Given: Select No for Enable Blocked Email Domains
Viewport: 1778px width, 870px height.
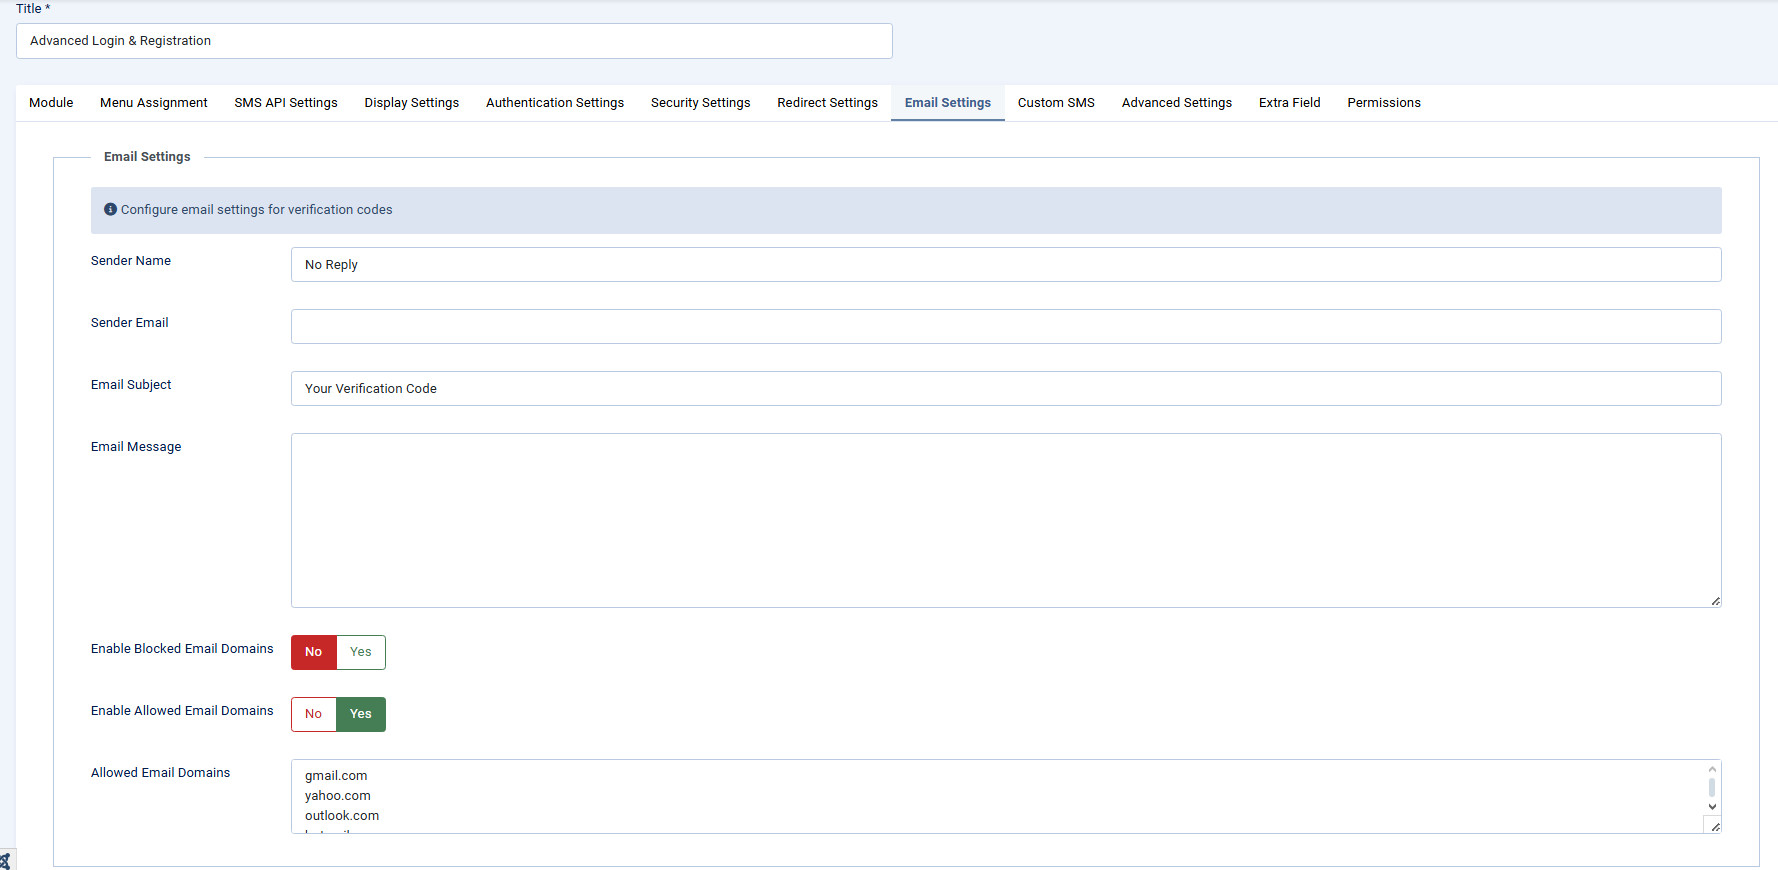Looking at the screenshot, I should (313, 652).
